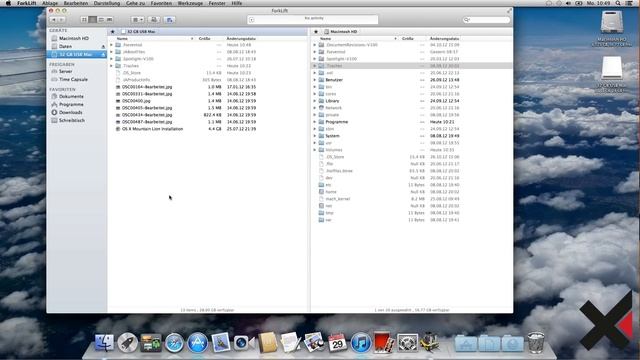The width and height of the screenshot is (640, 360).
Task: Select 32 GB USB Mac in sidebar
Action: pos(76,54)
